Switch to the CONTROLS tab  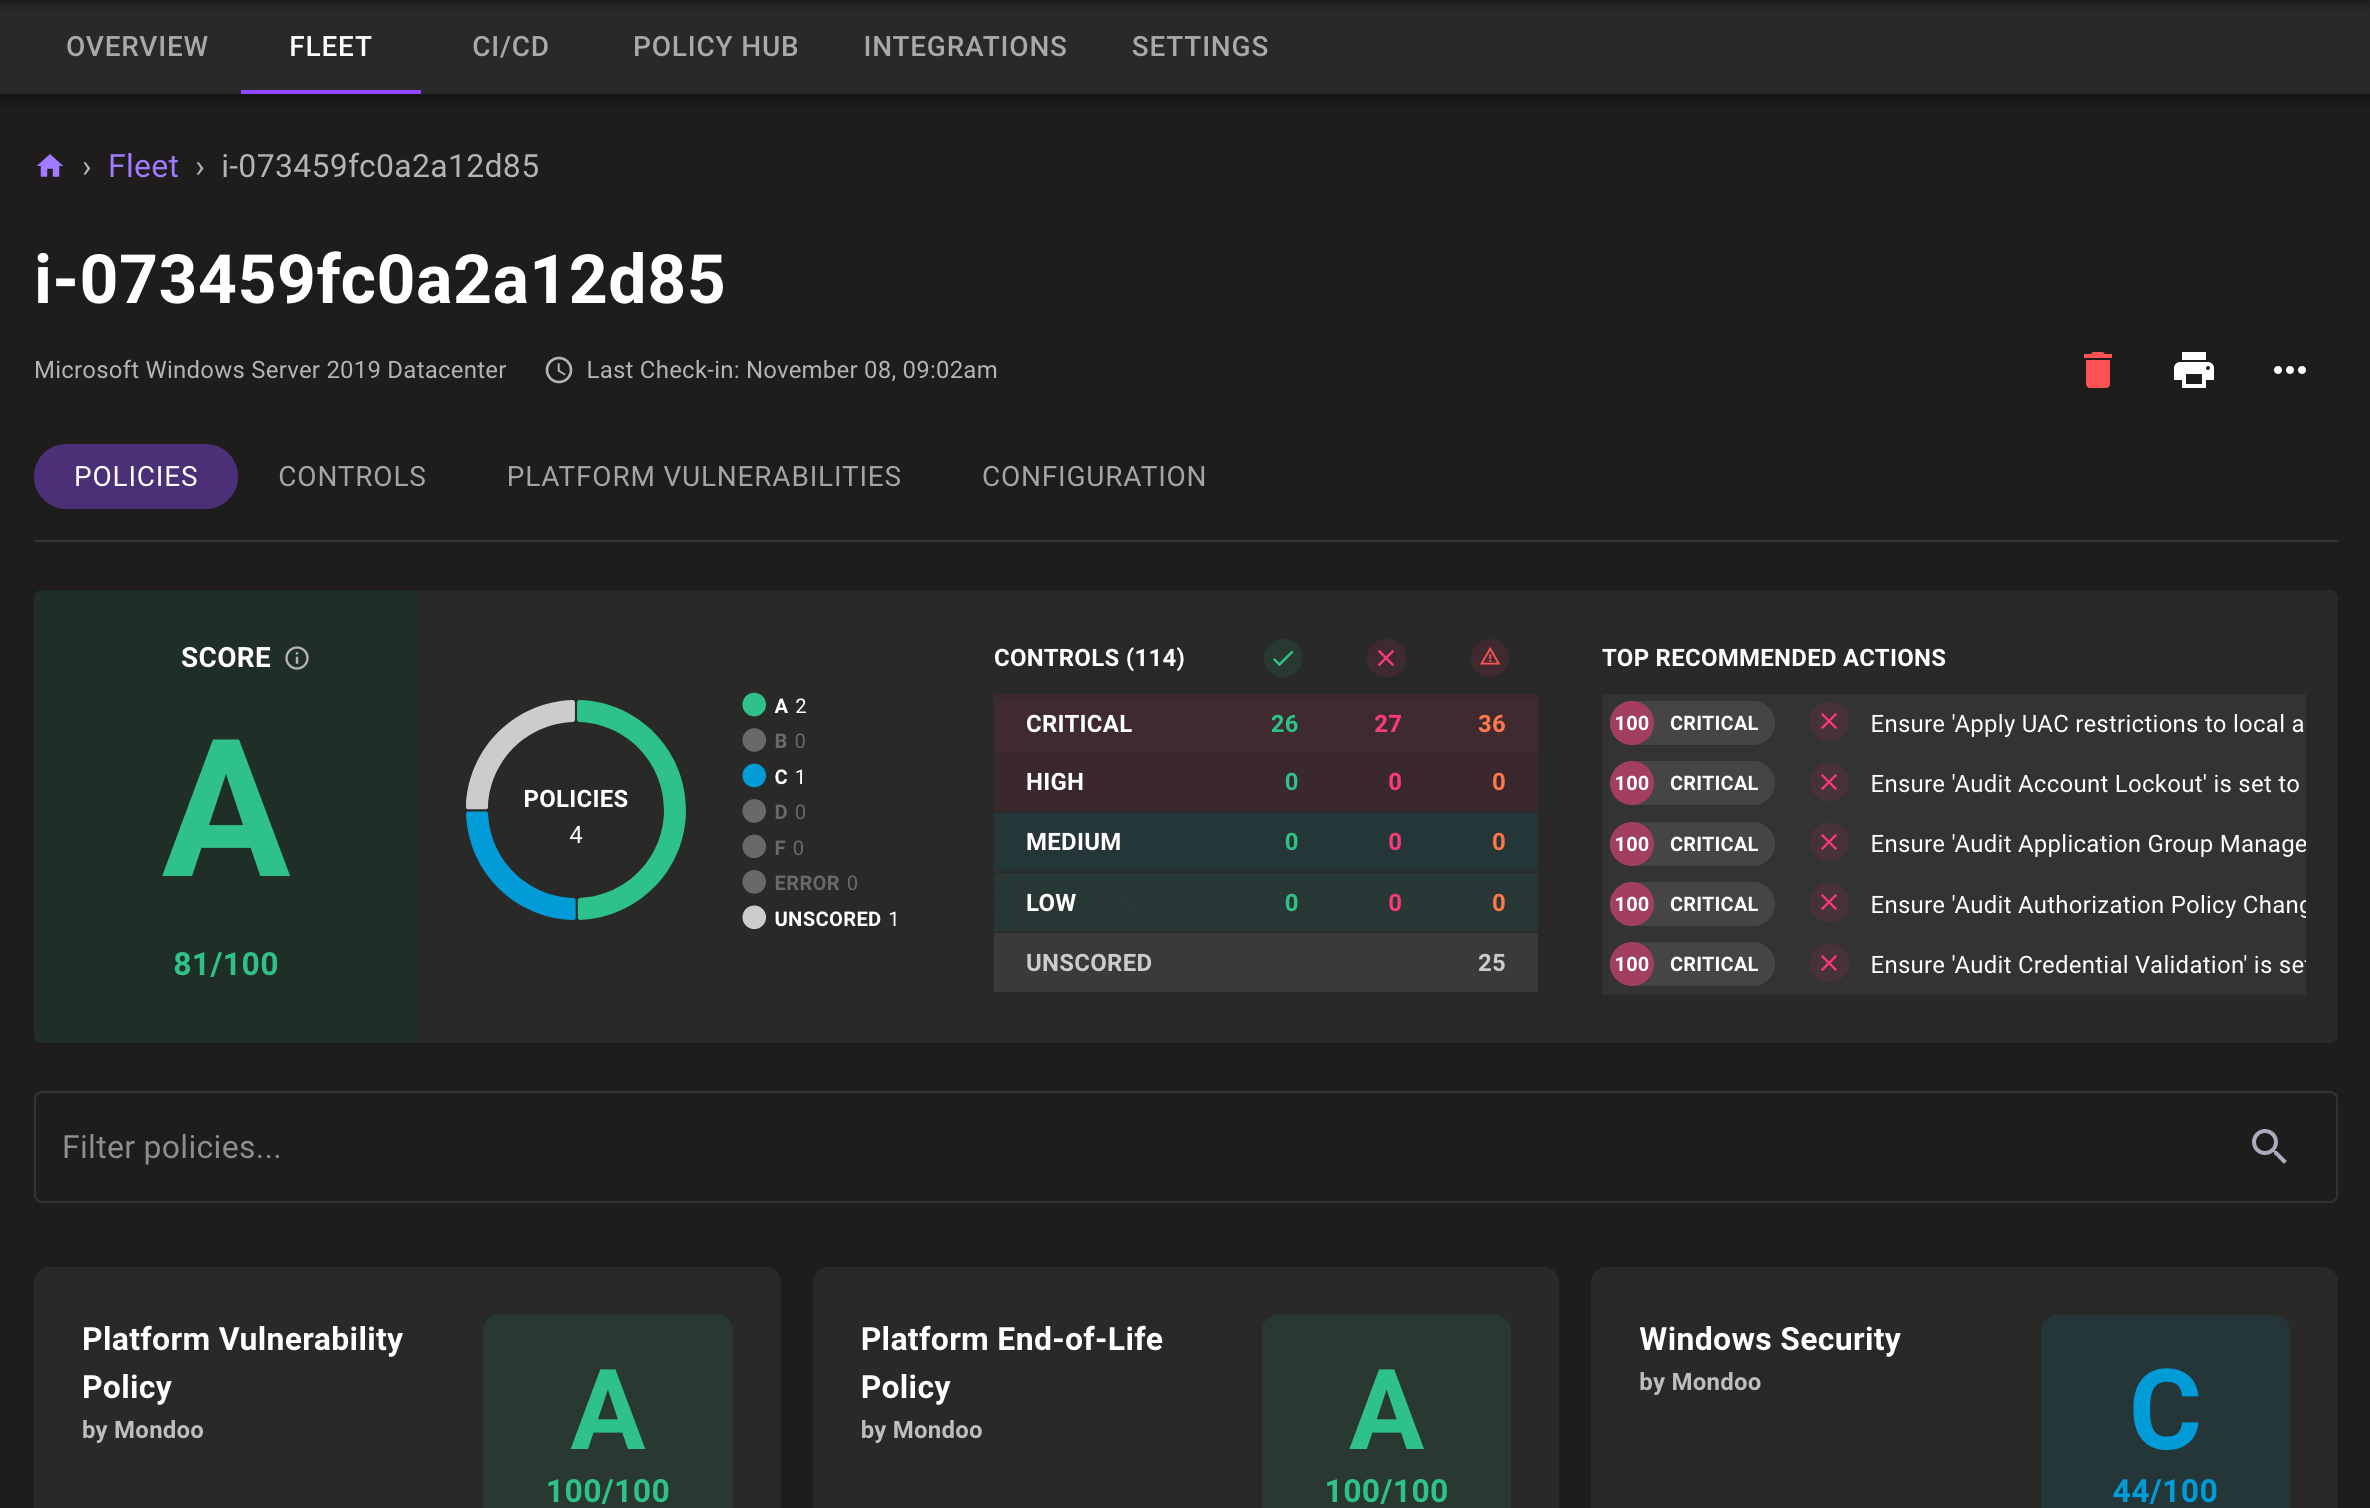[352, 476]
